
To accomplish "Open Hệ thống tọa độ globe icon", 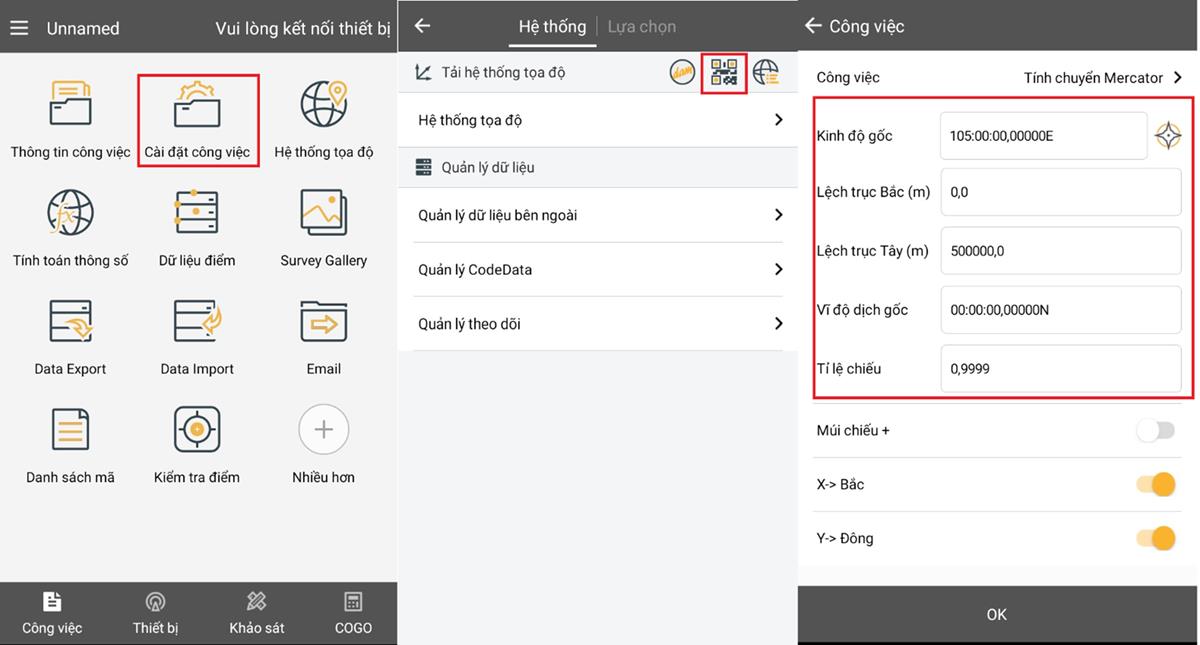I will point(323,106).
